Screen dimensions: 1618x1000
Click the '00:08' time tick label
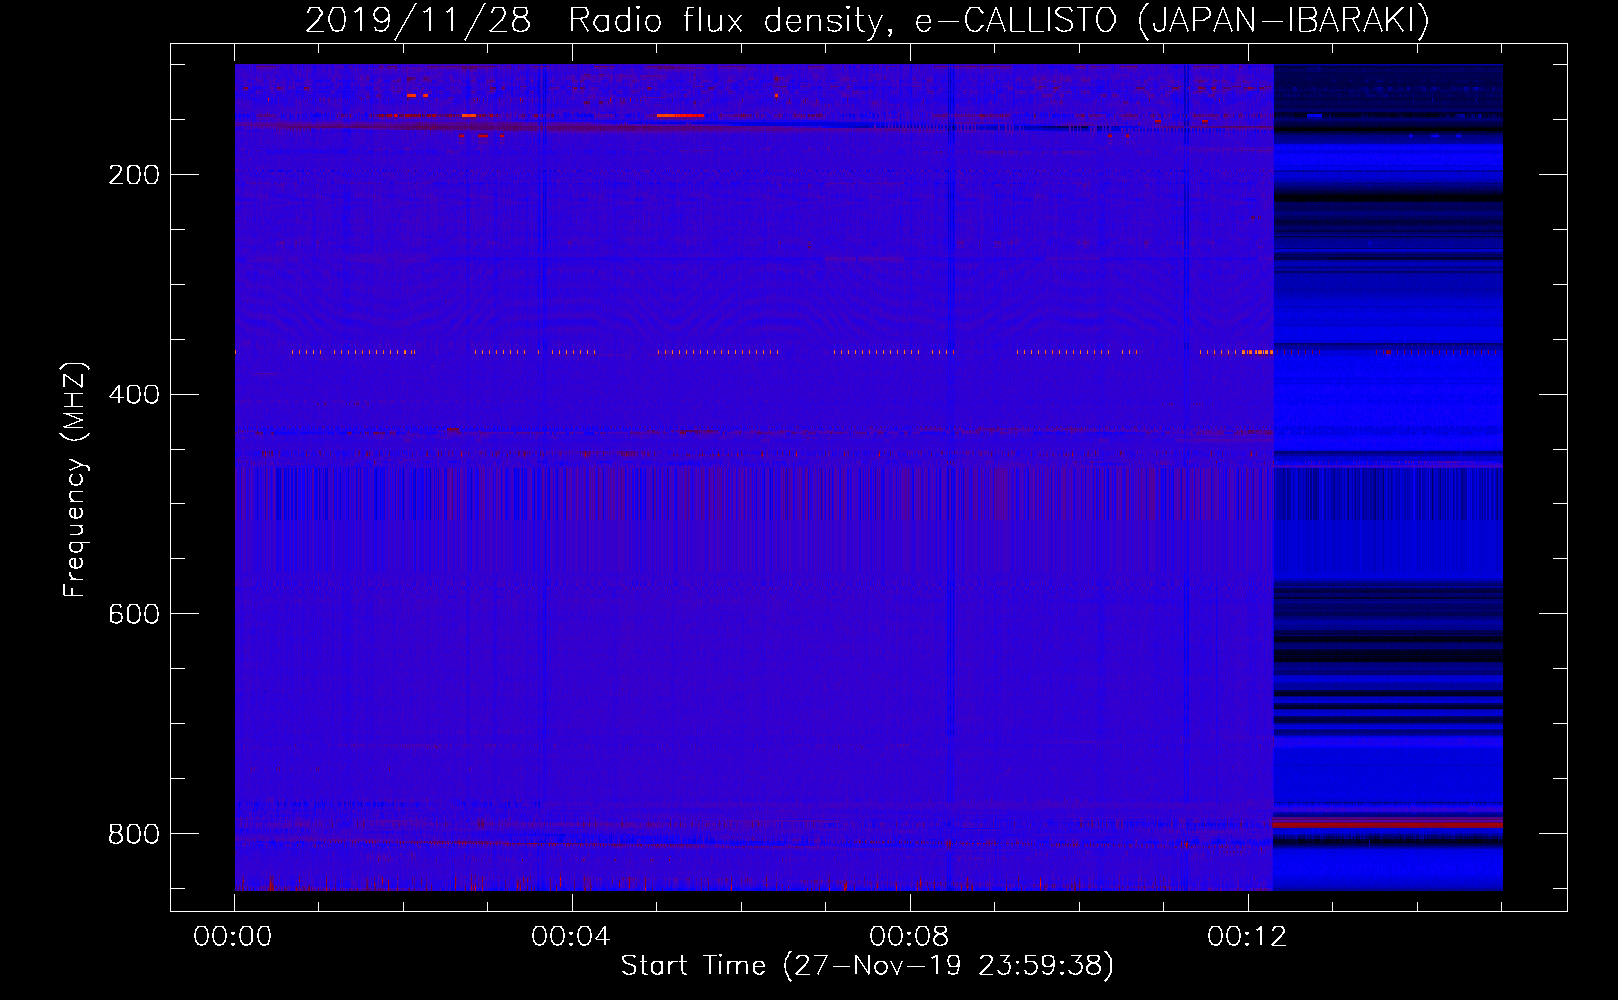tap(909, 937)
